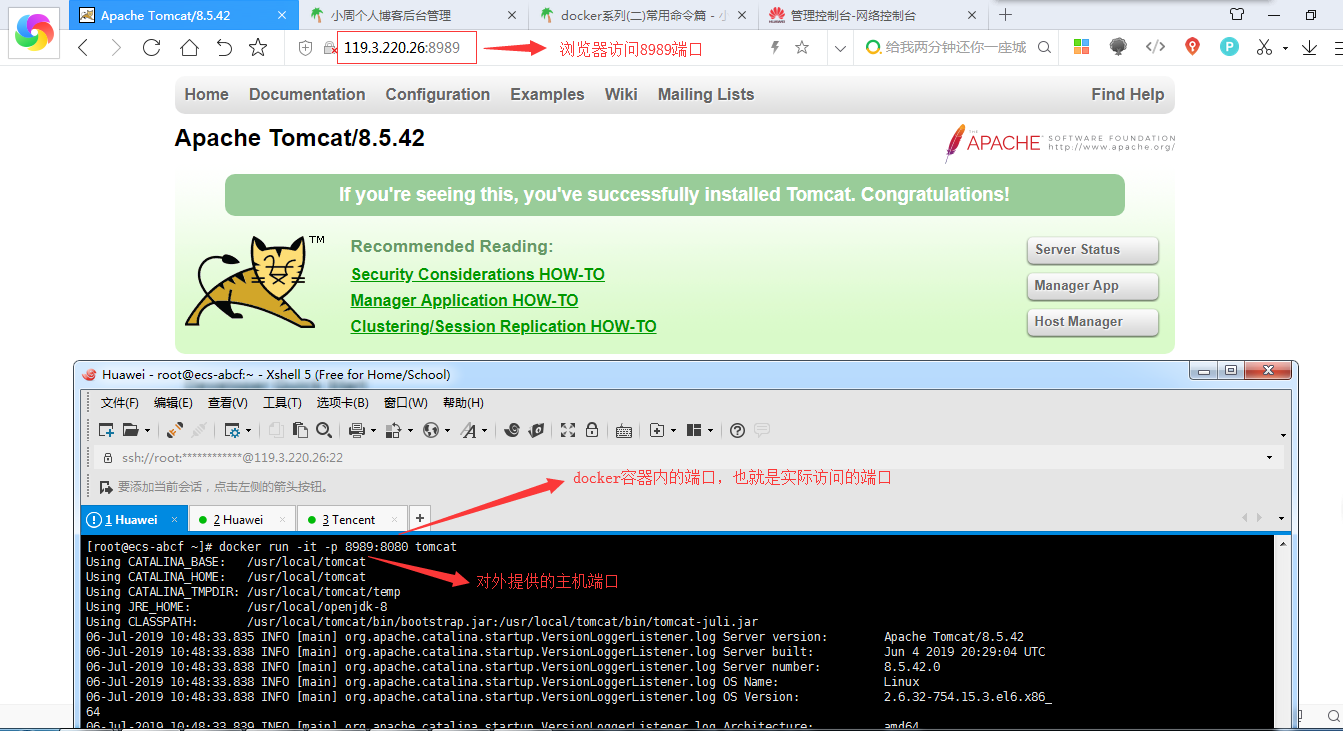The image size is (1343, 731).
Task: Click the red map pin extension icon
Action: point(1192,46)
